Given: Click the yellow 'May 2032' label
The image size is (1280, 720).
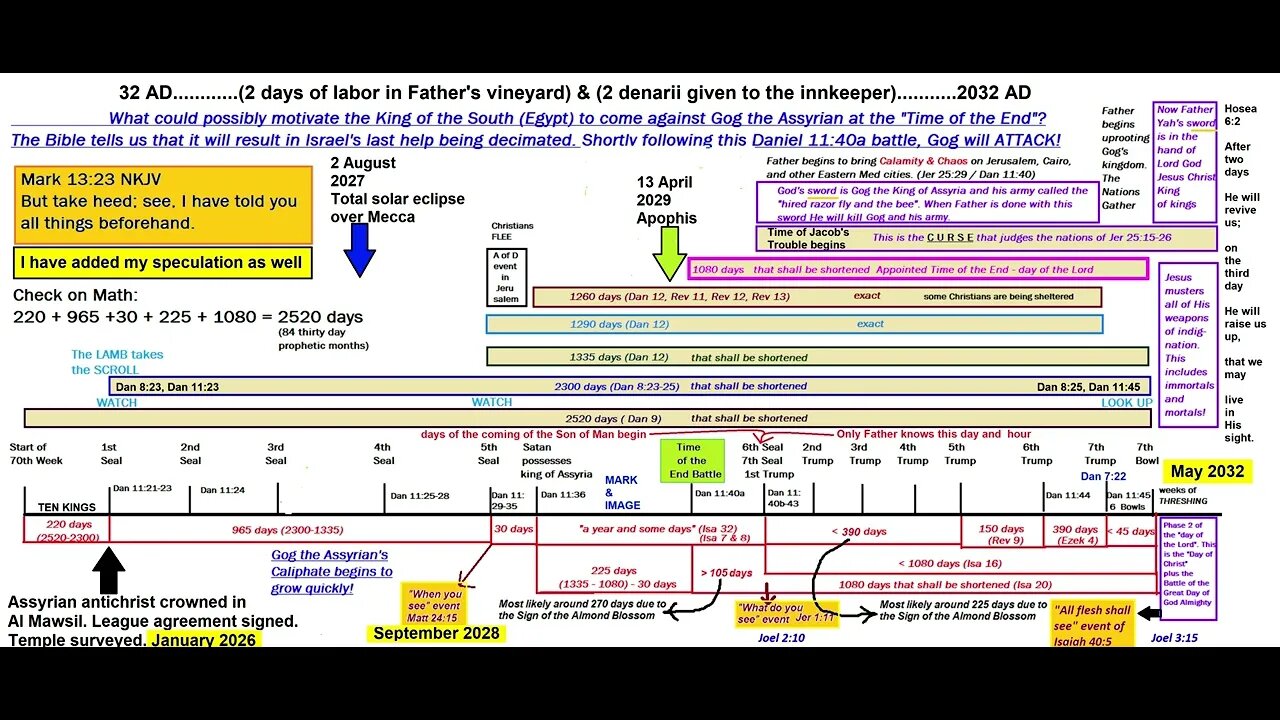Looking at the screenshot, I should (1207, 472).
